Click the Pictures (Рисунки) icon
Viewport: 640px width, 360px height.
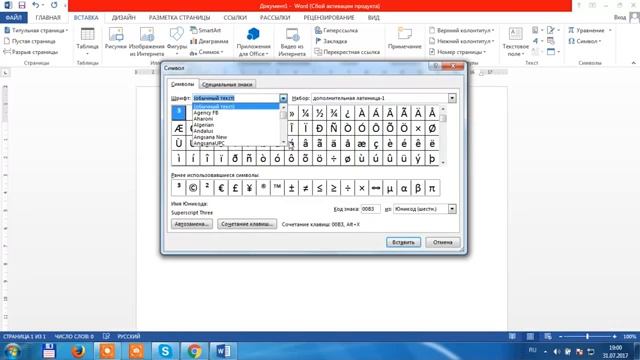click(x=116, y=39)
